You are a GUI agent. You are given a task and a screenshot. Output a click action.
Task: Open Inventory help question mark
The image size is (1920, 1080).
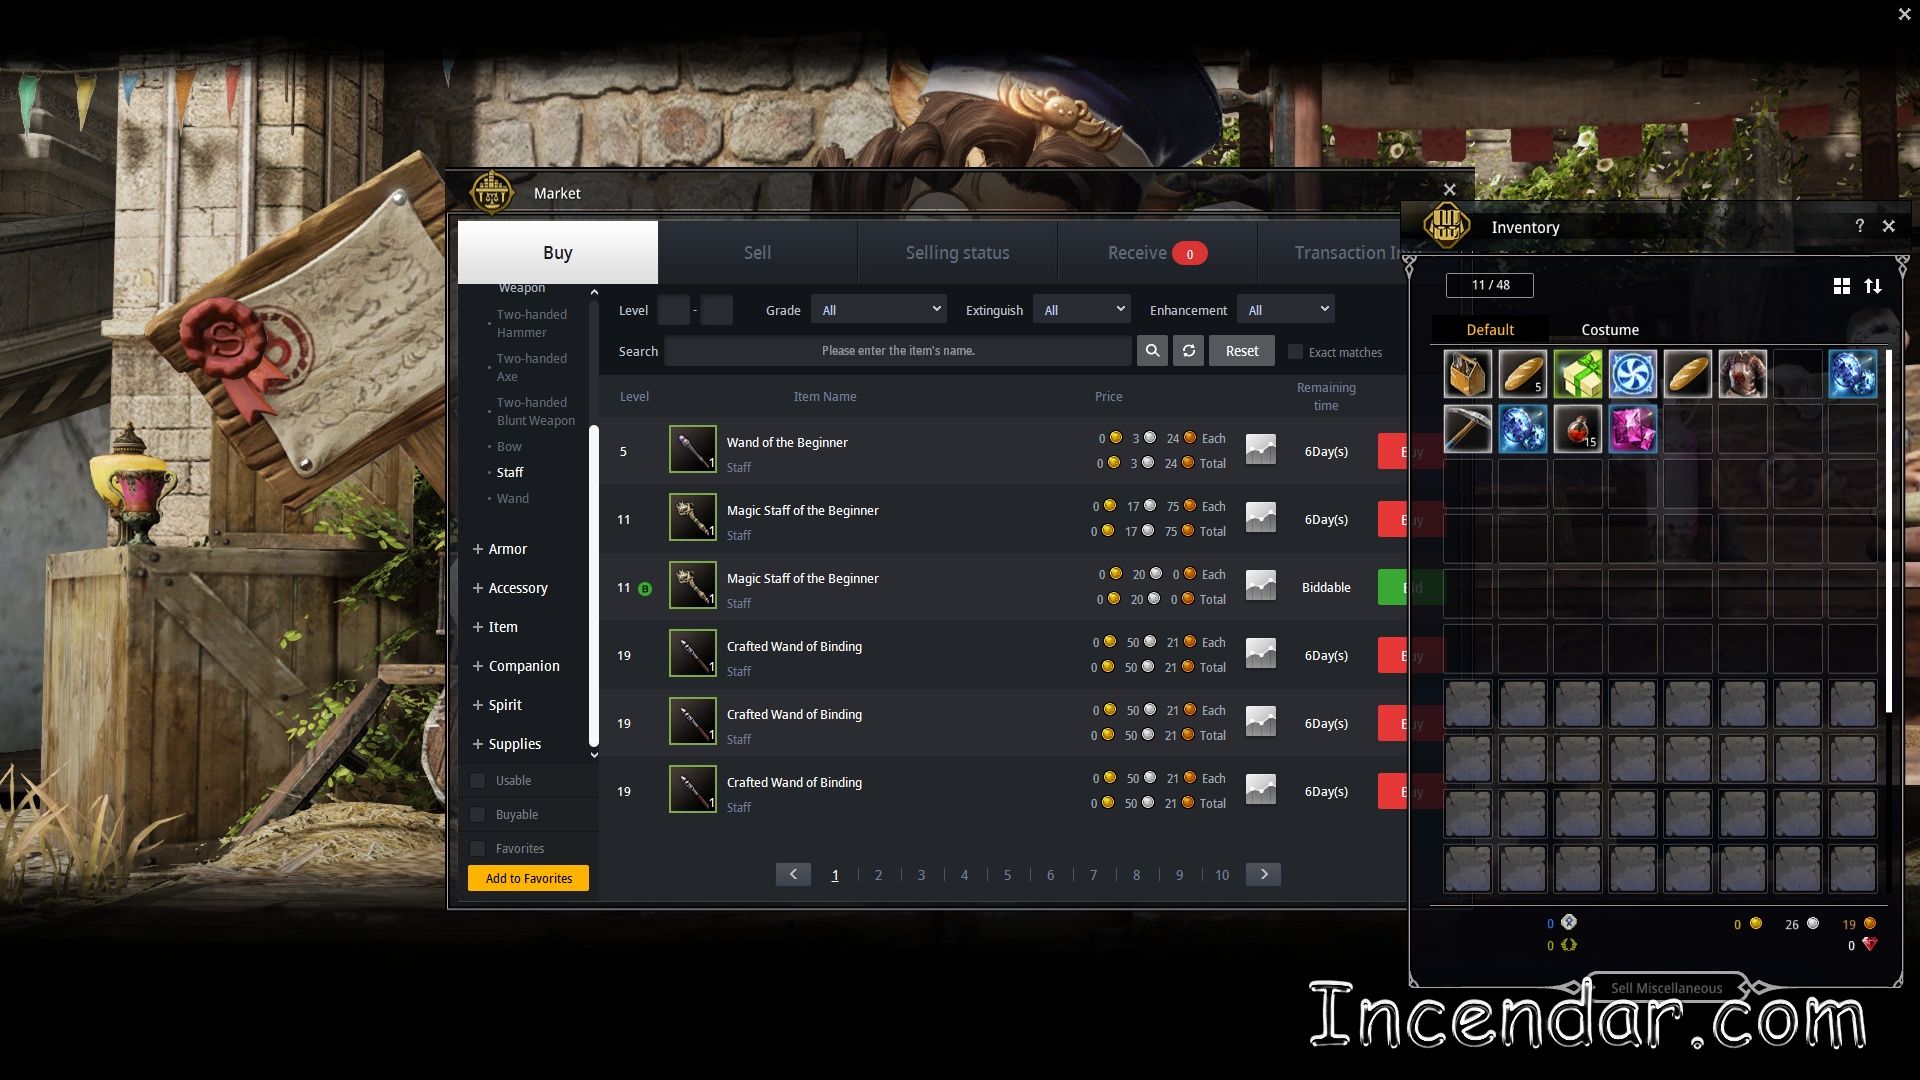(1859, 226)
